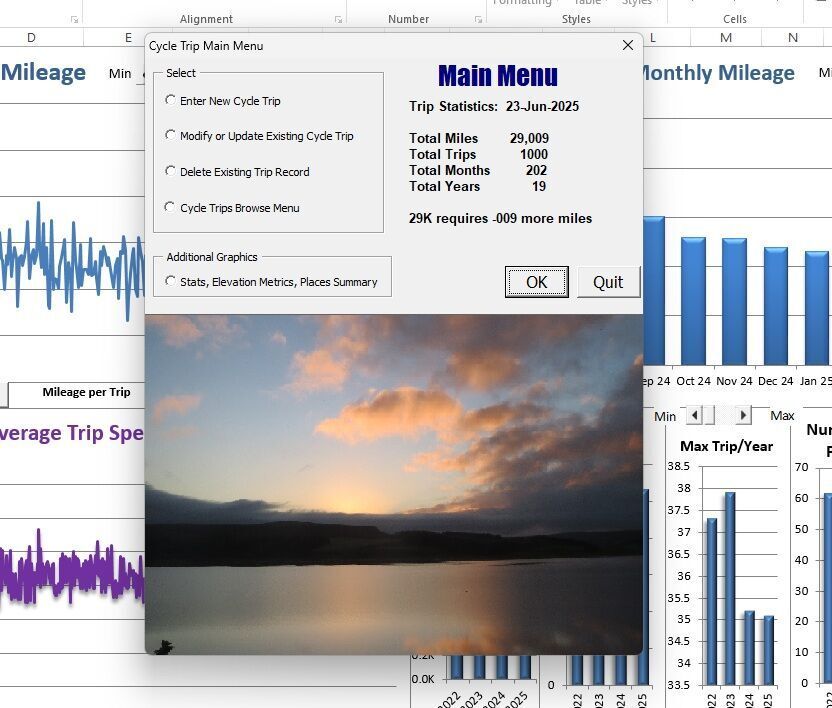The width and height of the screenshot is (832, 708).
Task: Select column D header
Action: [x=31, y=38]
